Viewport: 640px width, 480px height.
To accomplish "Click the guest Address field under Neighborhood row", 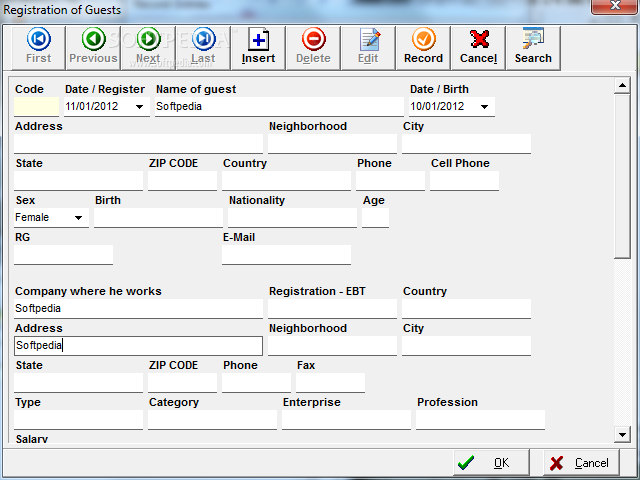I will click(x=138, y=144).
